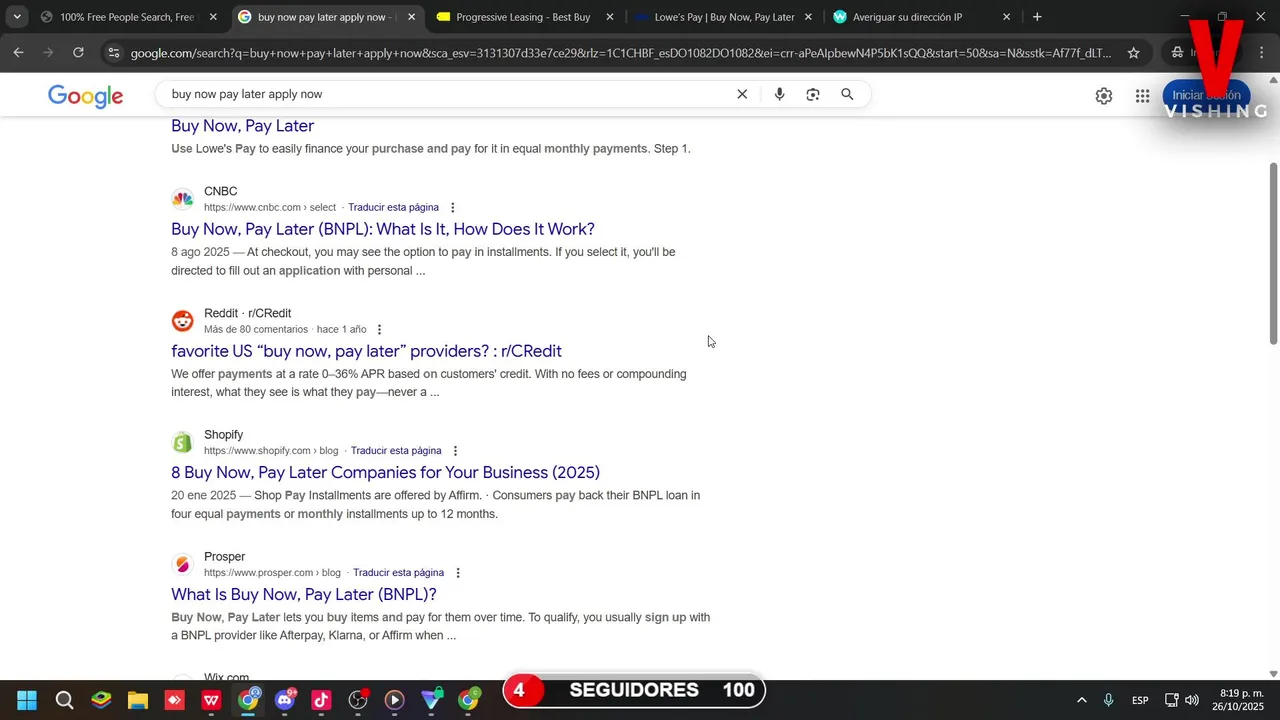Open Lowe's Buy Now, Pay Later result

pos(242,126)
